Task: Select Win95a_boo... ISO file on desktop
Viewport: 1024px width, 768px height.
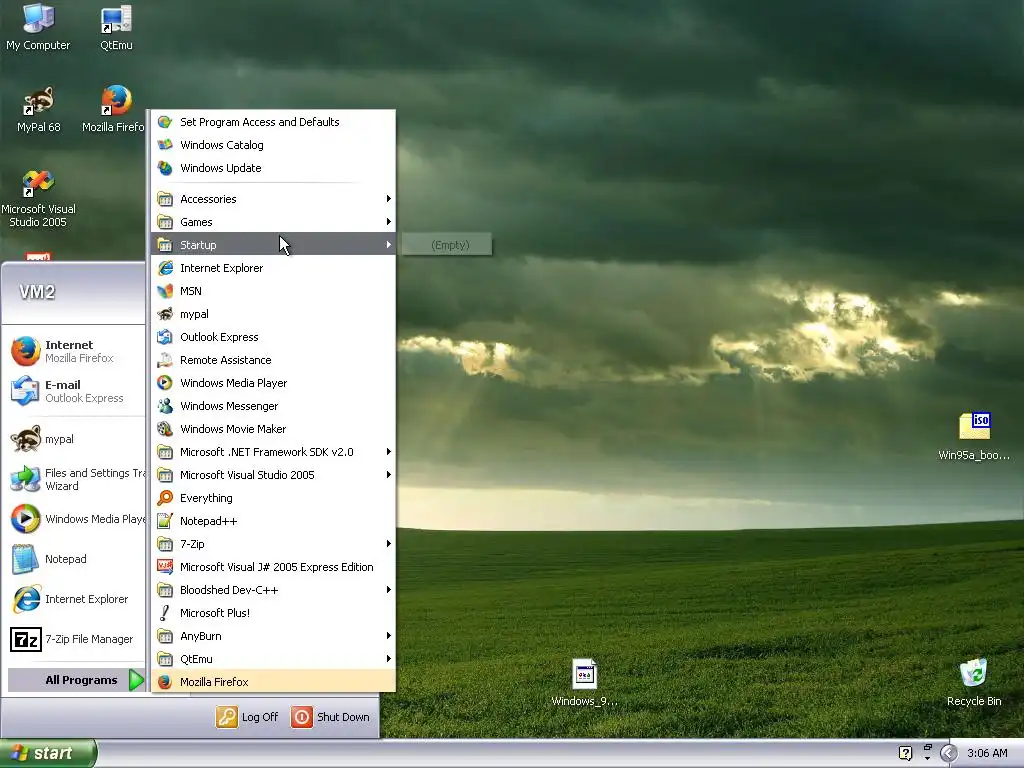Action: (974, 436)
